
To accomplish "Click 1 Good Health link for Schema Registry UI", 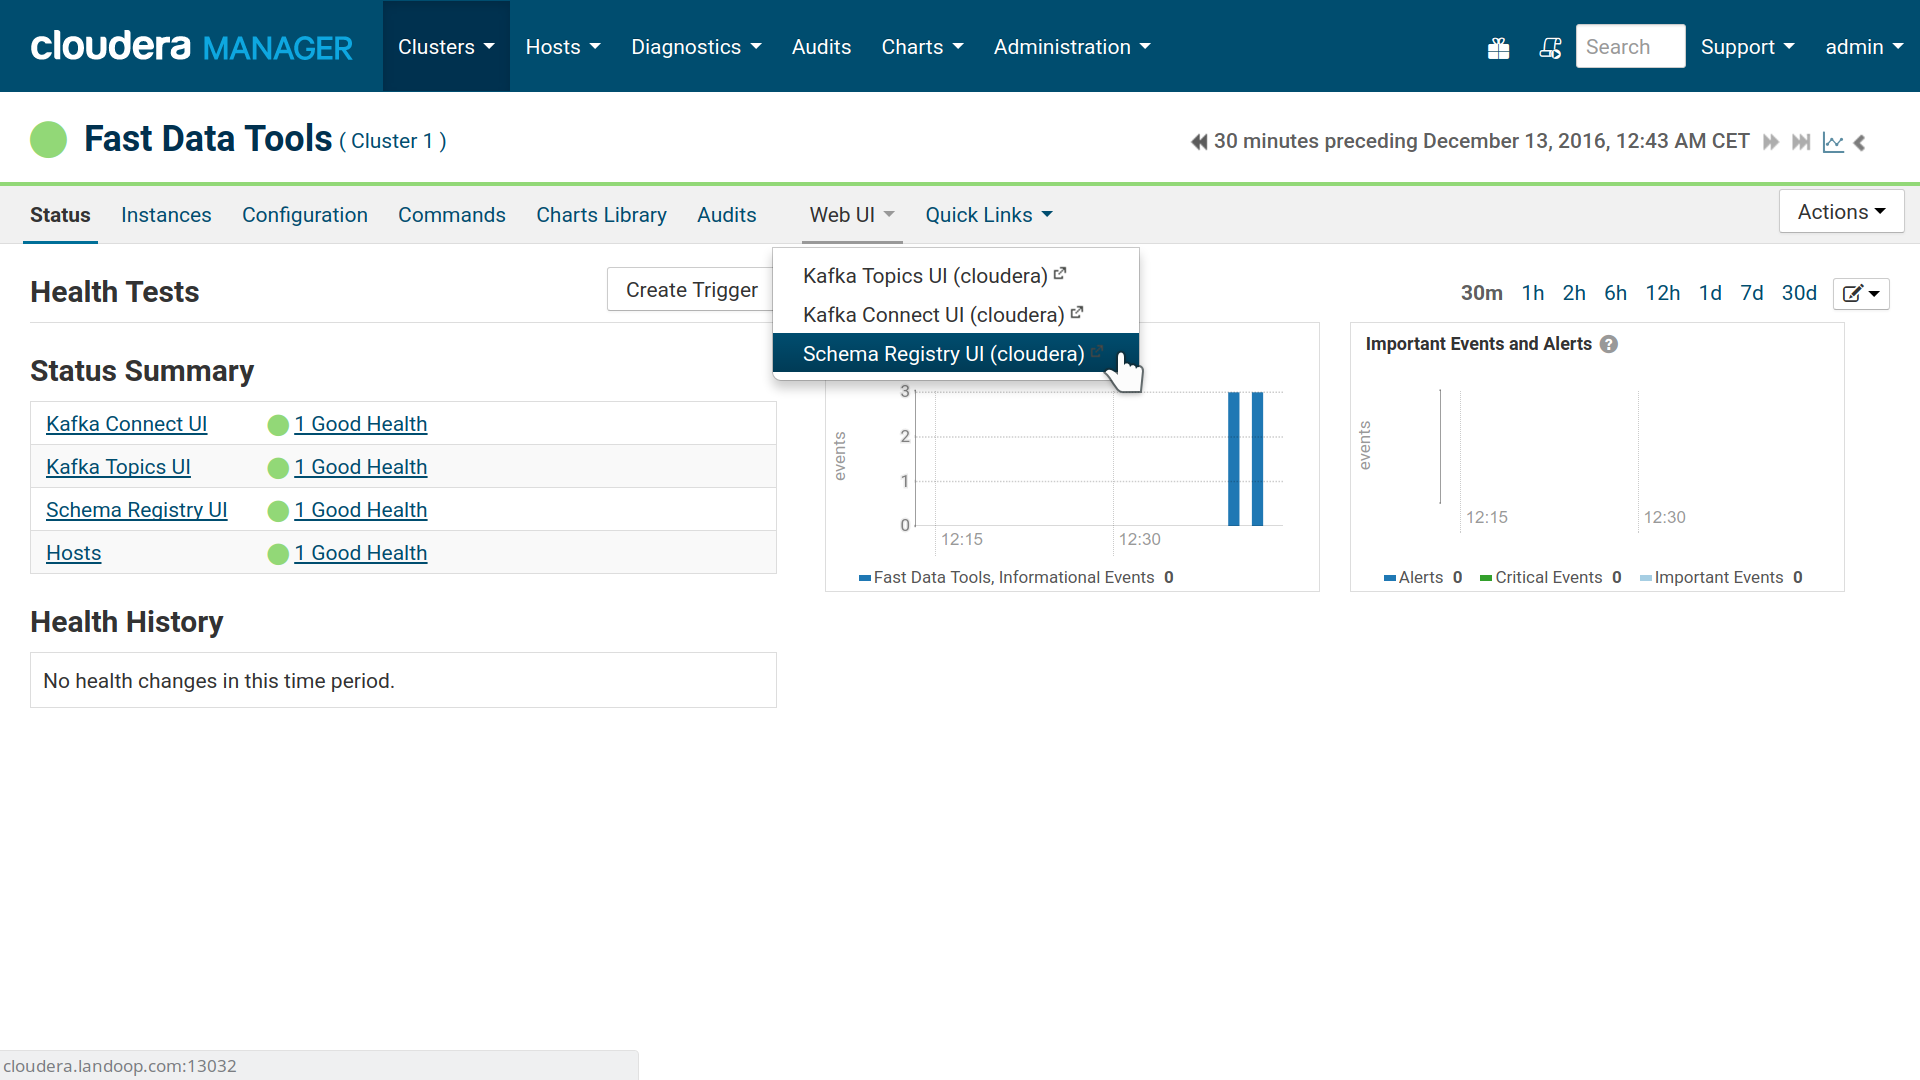I will tap(360, 510).
